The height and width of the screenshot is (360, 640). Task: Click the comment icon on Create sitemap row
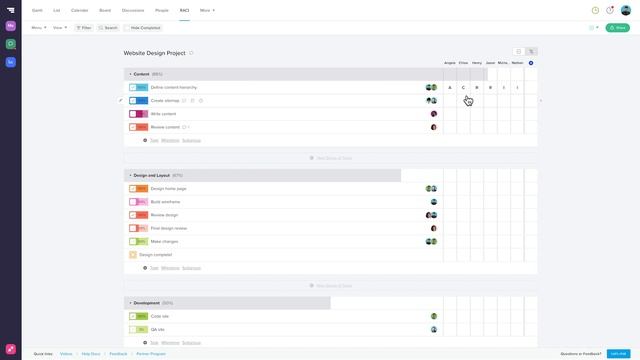click(184, 100)
